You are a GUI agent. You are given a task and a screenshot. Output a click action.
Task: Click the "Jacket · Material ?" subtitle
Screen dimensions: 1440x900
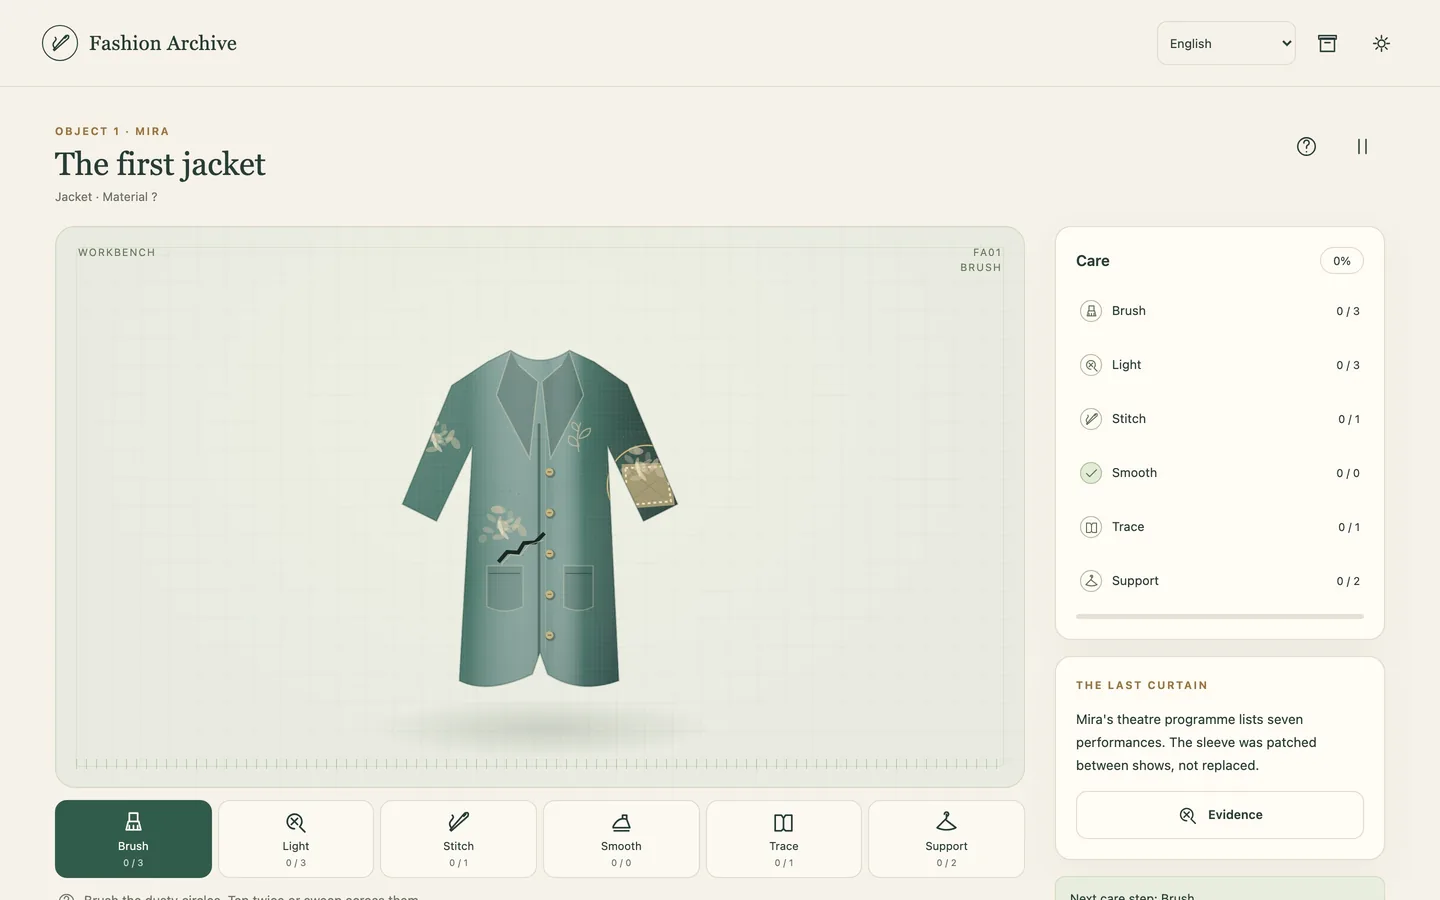pyautogui.click(x=106, y=197)
